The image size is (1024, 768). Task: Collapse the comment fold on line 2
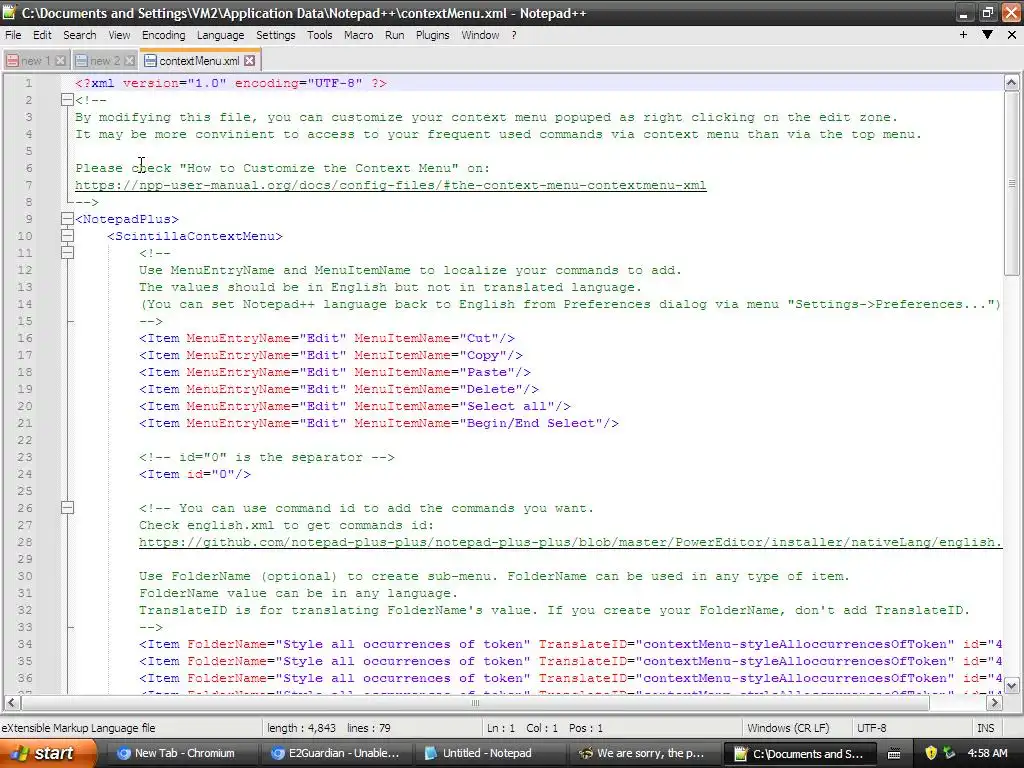click(67, 100)
